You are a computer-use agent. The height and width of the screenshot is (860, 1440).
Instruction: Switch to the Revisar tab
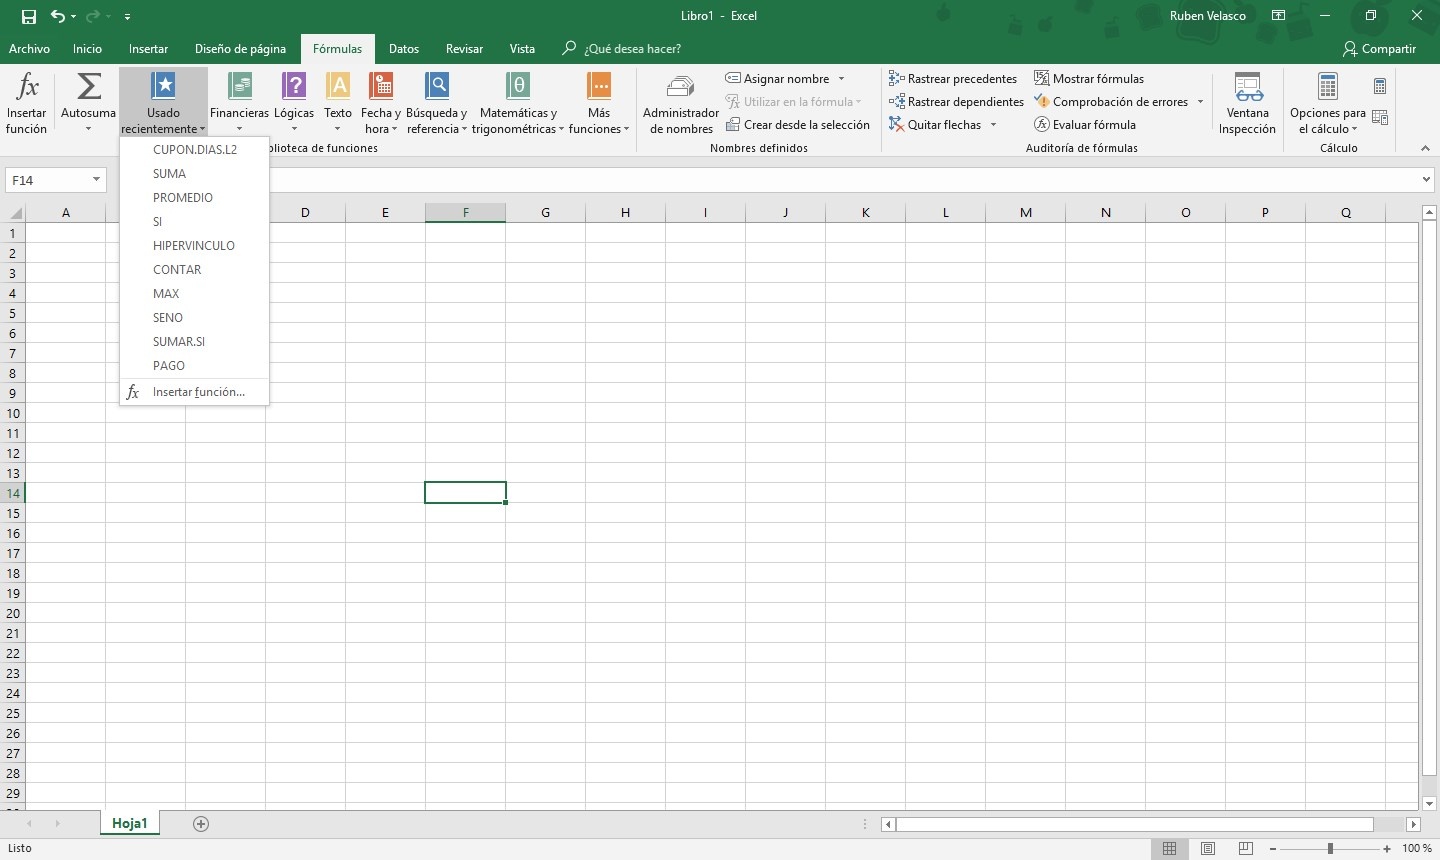[464, 48]
